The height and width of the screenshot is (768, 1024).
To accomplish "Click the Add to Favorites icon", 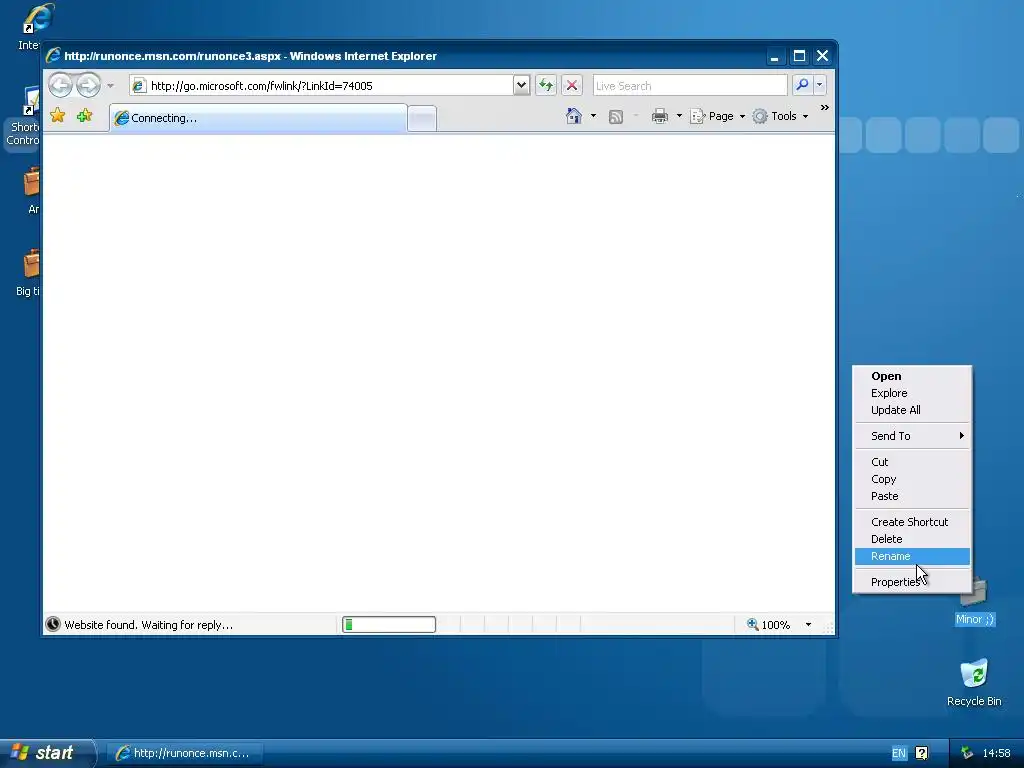I will point(84,116).
